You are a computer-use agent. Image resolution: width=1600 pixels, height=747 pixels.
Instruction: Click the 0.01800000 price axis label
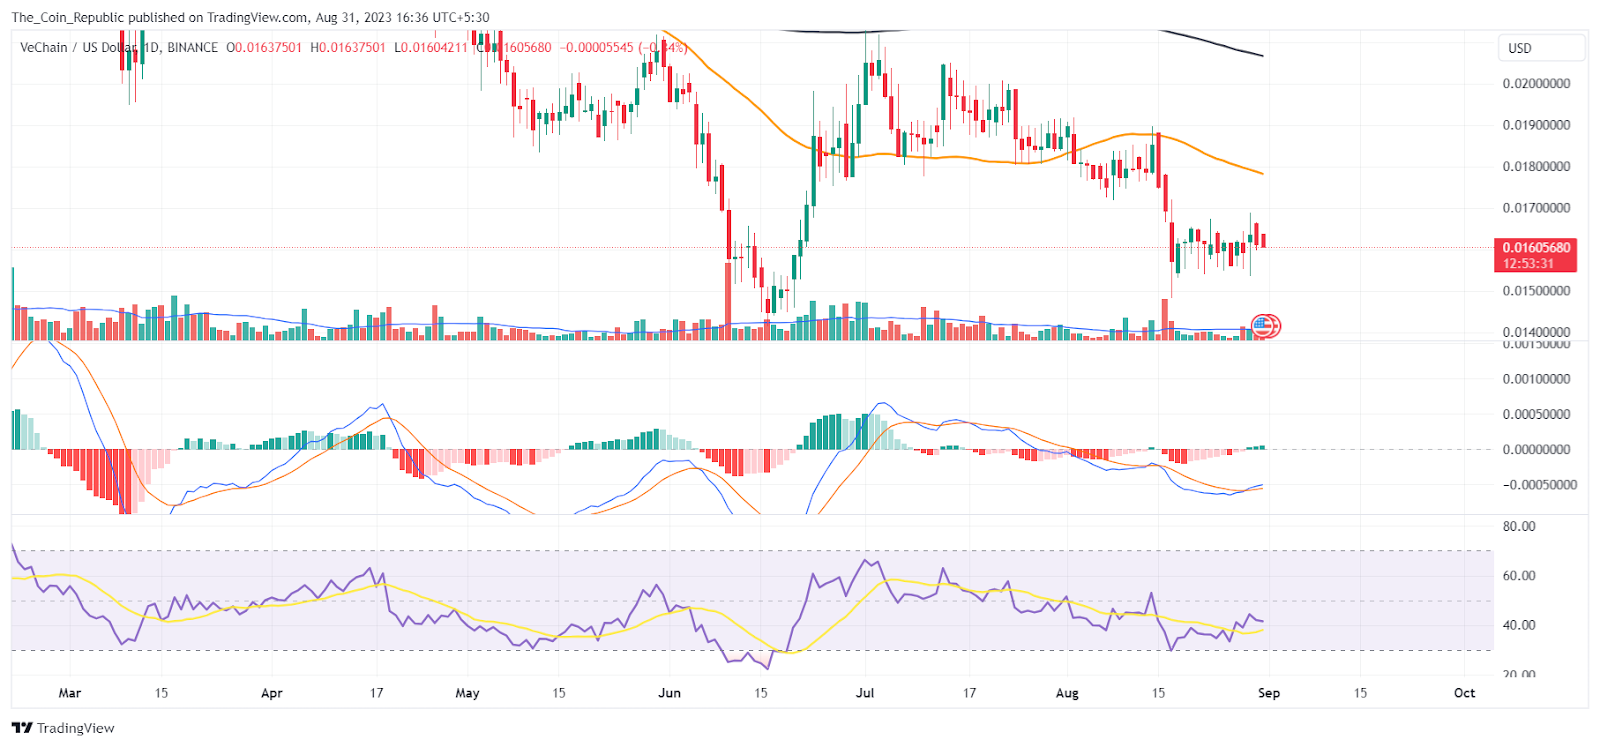tap(1536, 166)
